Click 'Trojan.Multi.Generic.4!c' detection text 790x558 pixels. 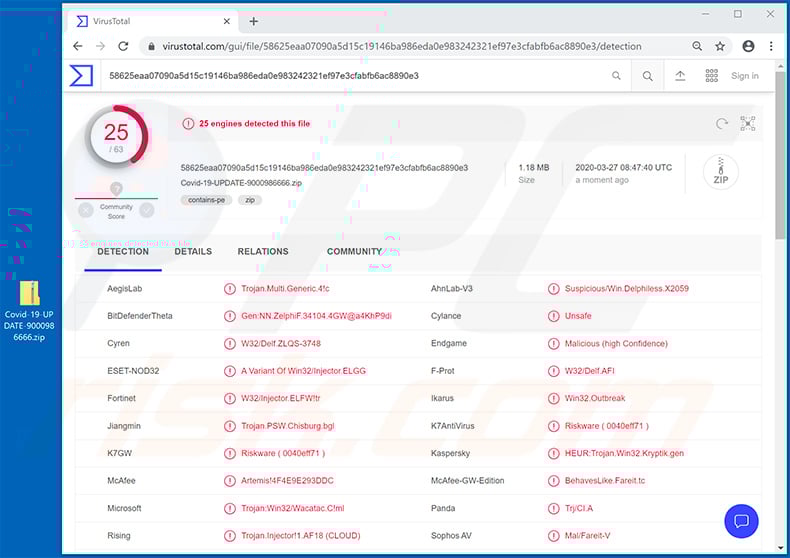coord(285,289)
